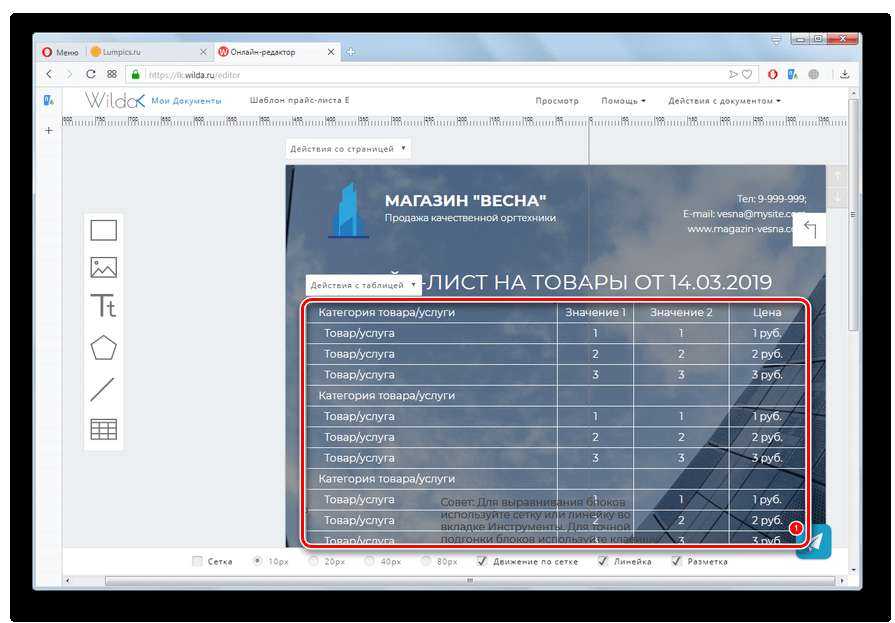Select the table insert tool
This screenshot has width=895, height=623.
point(104,429)
